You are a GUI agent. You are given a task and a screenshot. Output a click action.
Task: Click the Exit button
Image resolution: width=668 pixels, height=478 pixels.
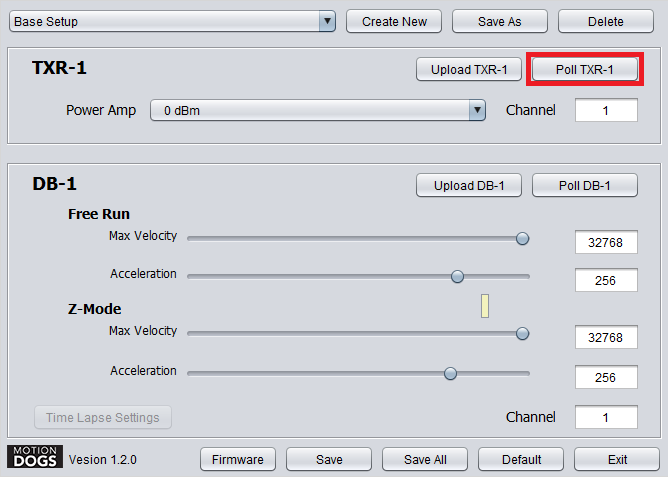[617, 459]
